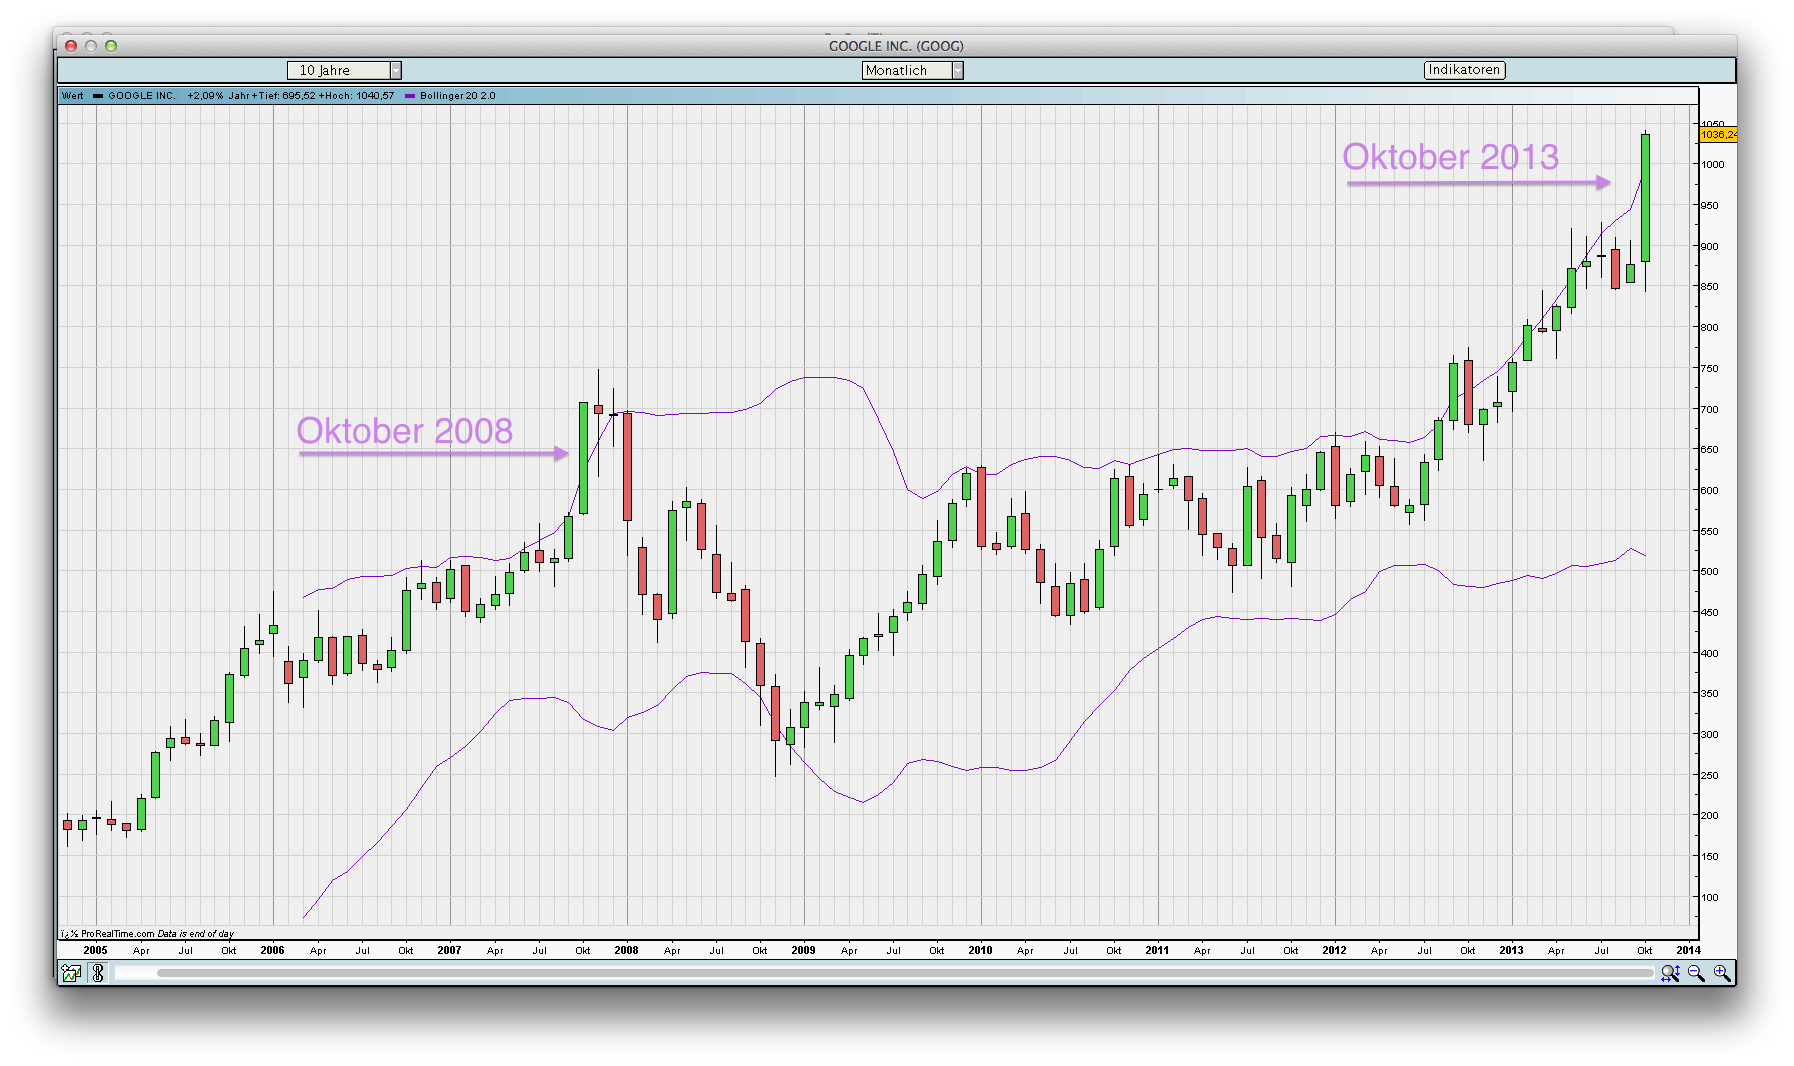Open the Indikatoren button
This screenshot has width=1794, height=1066.
(1464, 70)
